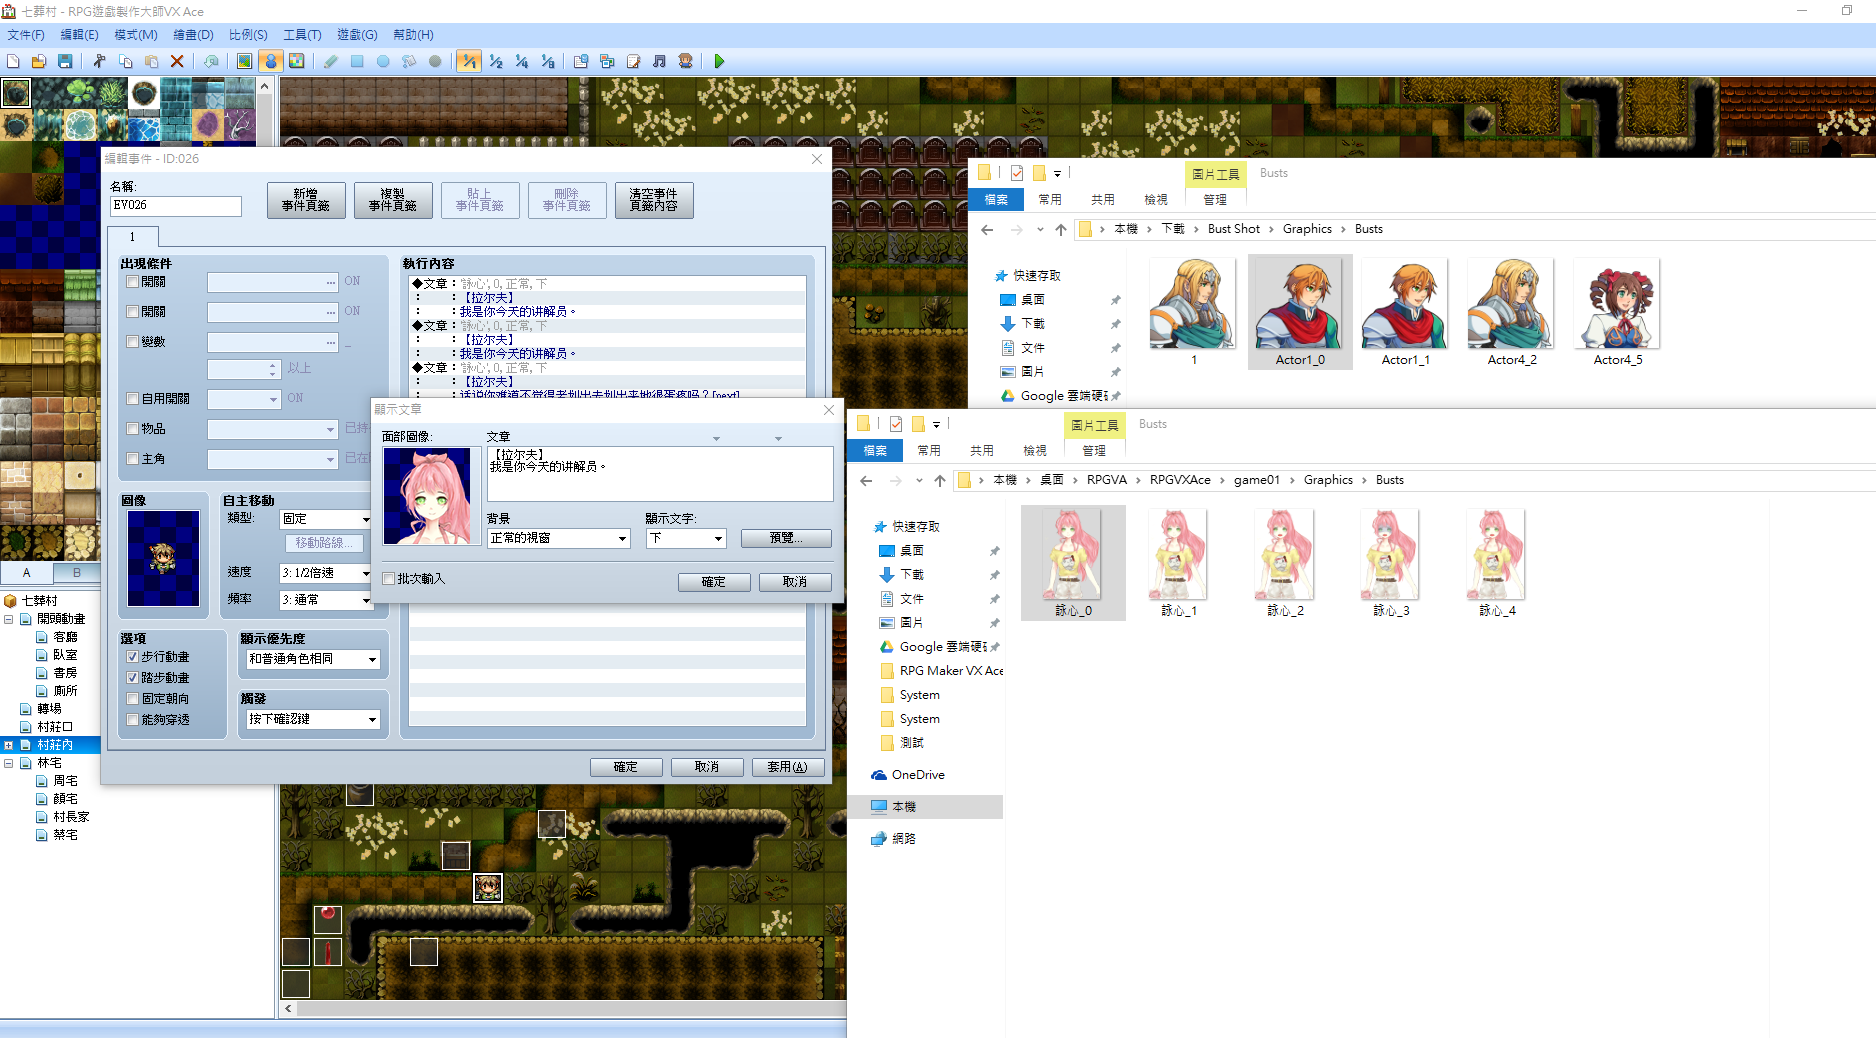Click 新增事件頁籤 button
1876x1038 pixels.
[x=306, y=200]
